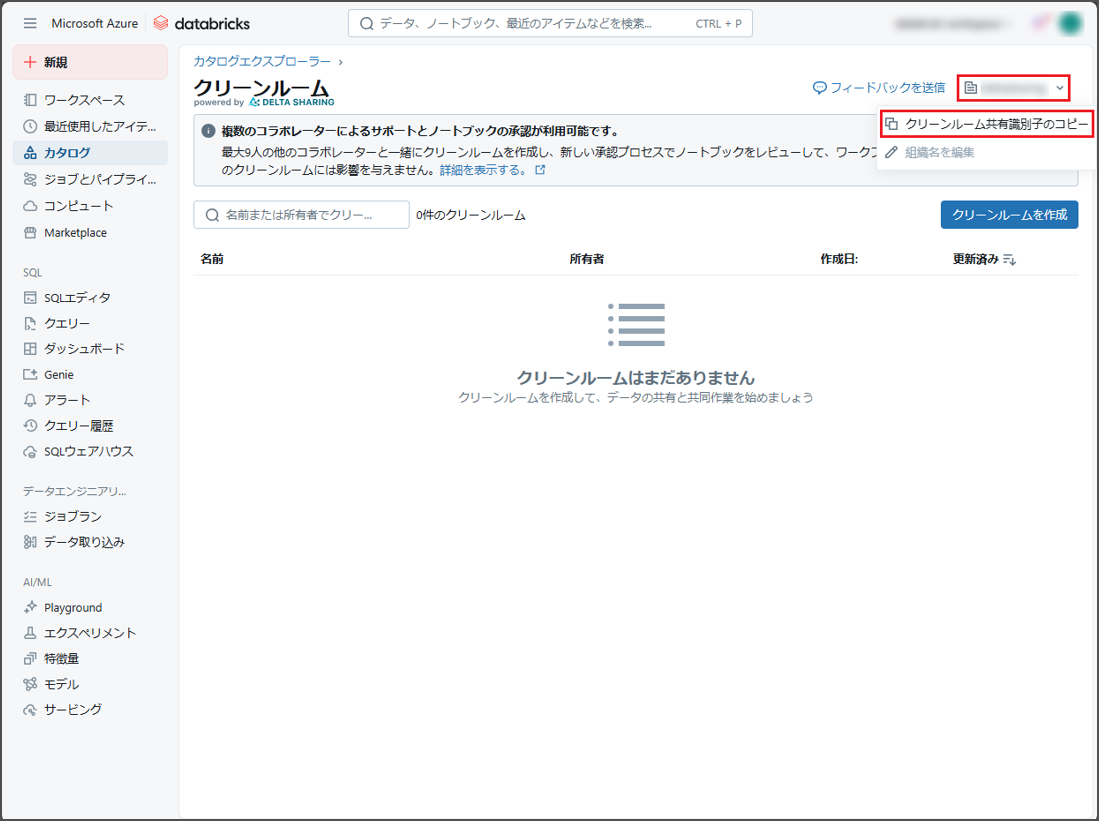Click the エクスペリメント flask icon
Image resolution: width=1099 pixels, height=821 pixels.
coord(30,632)
